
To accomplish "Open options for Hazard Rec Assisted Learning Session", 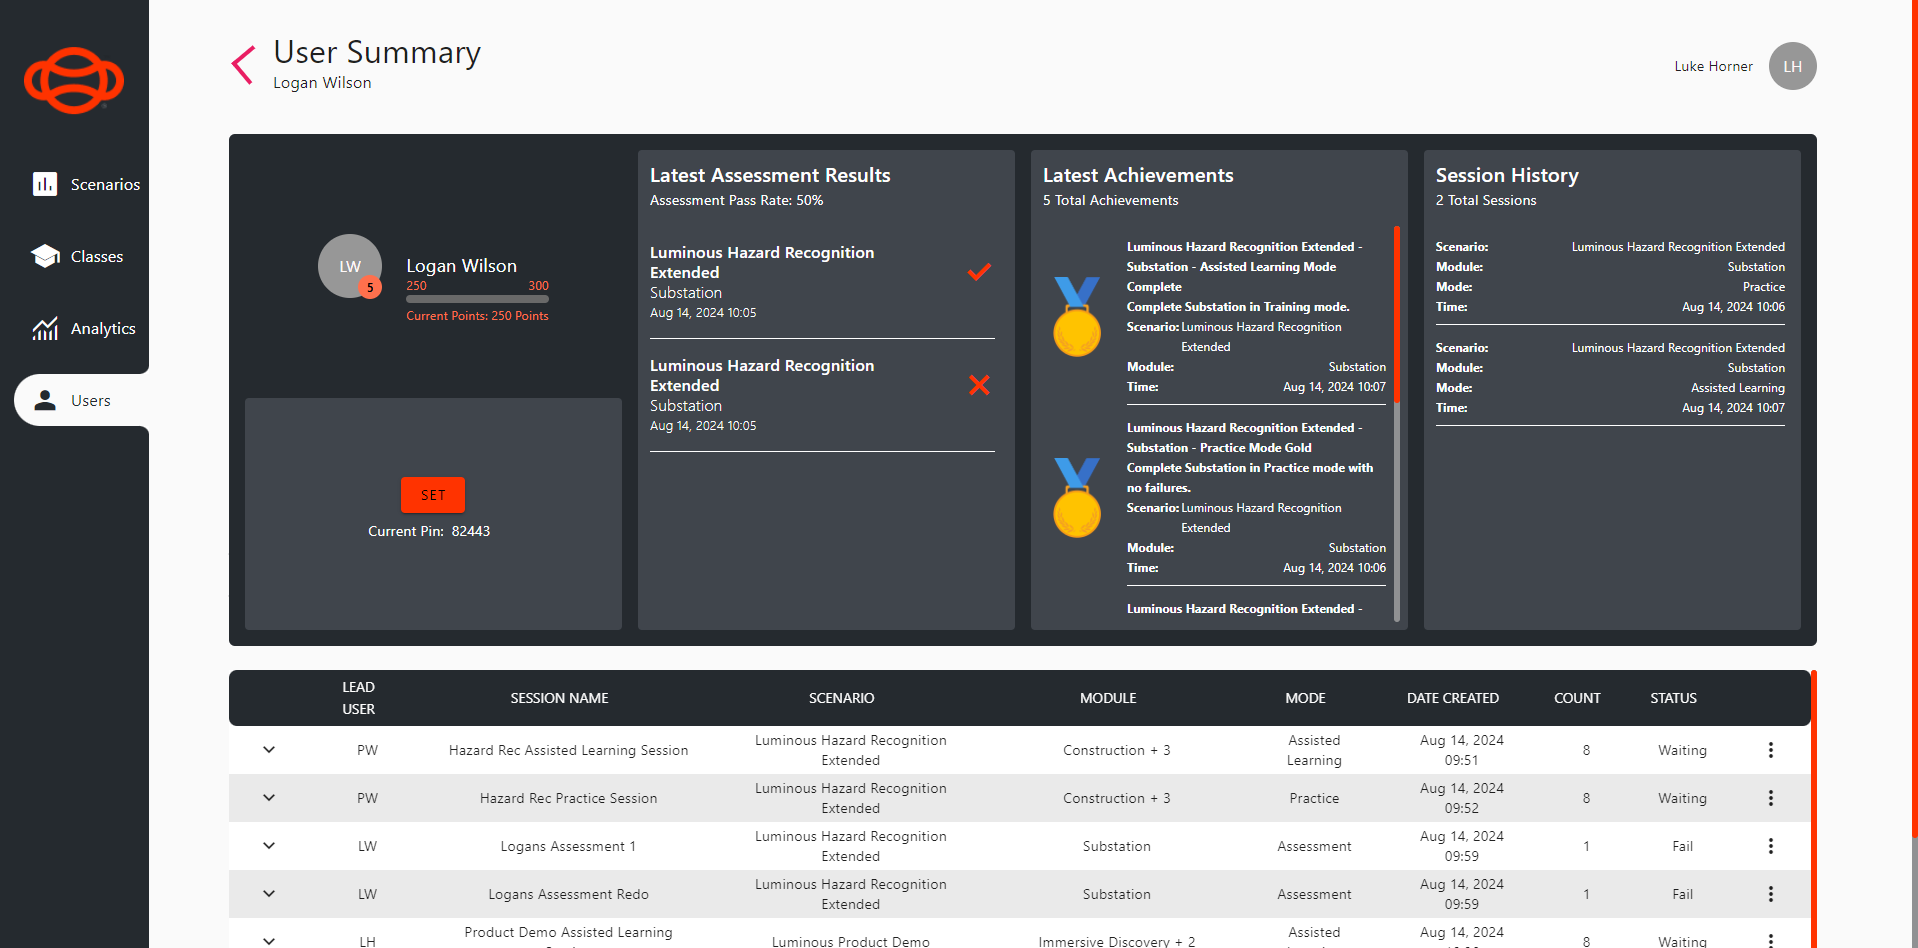I will [x=1770, y=750].
